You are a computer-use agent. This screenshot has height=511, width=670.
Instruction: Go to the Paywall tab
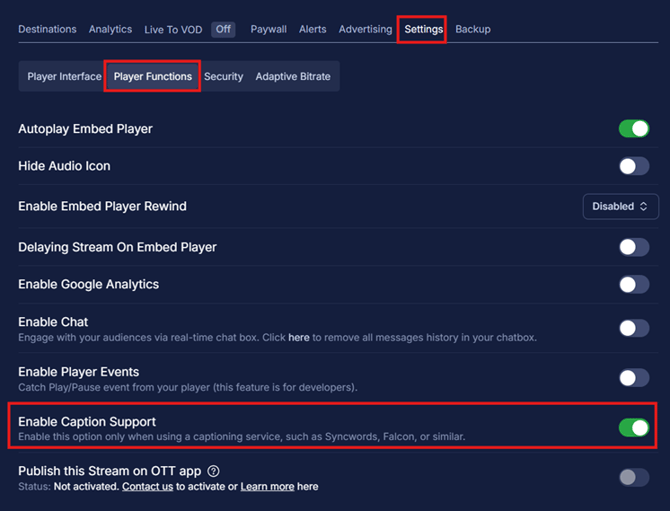[x=268, y=29]
